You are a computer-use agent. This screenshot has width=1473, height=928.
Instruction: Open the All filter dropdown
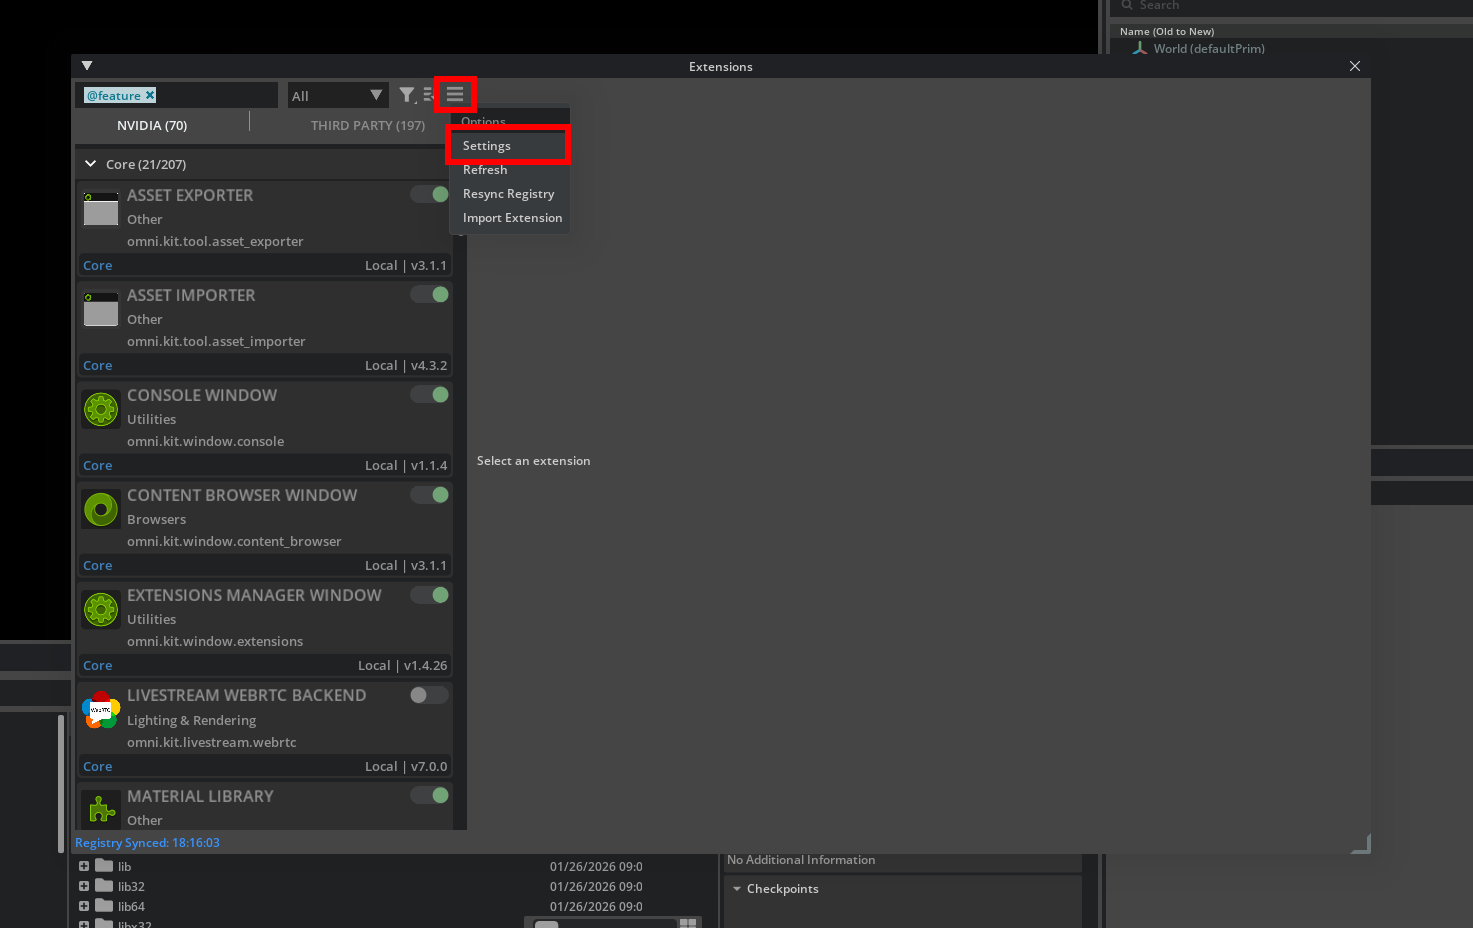pos(338,95)
